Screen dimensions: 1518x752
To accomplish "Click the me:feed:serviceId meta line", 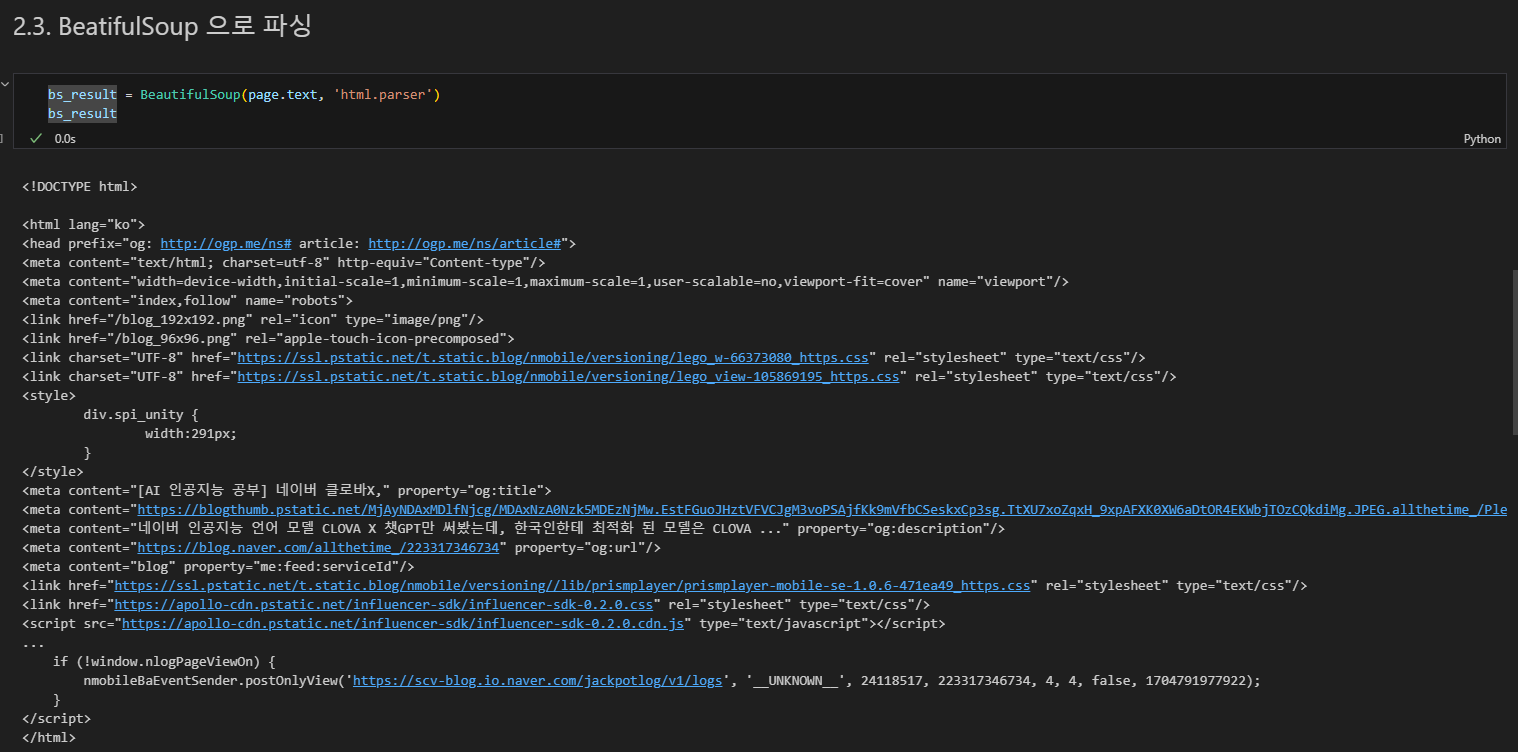I will tap(218, 566).
